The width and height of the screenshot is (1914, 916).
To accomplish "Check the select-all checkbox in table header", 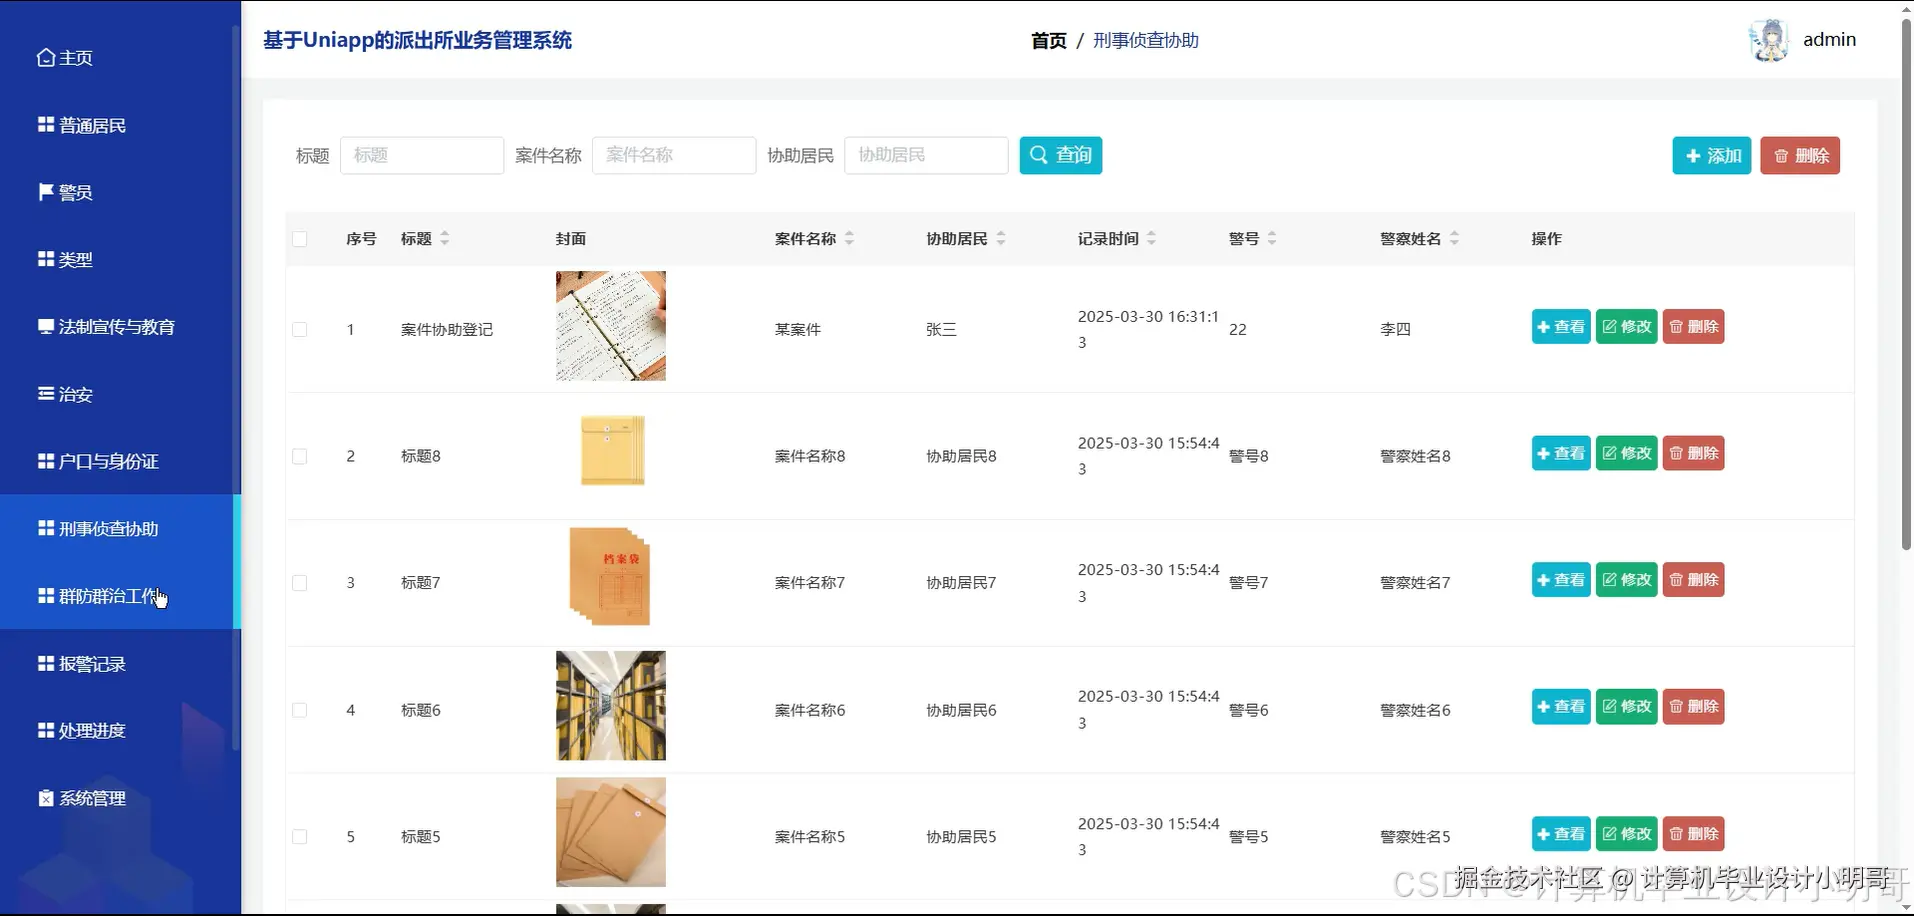I will pyautogui.click(x=299, y=239).
